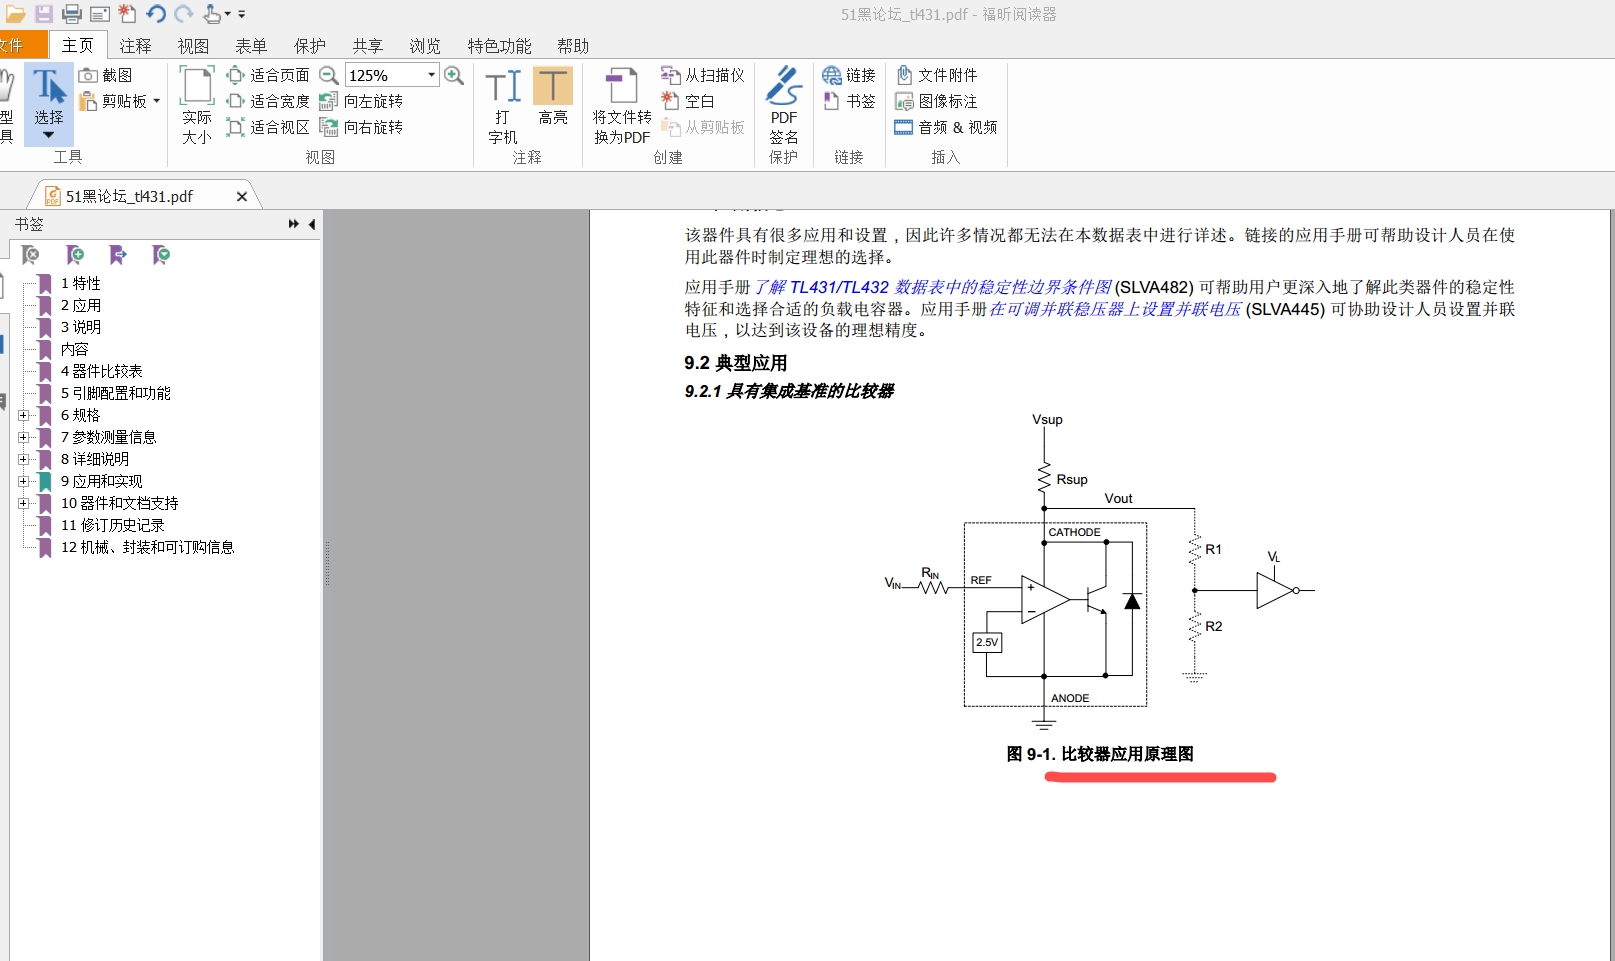Switch to the 保护 ribbon tab
This screenshot has height=961, width=1615.
[309, 46]
